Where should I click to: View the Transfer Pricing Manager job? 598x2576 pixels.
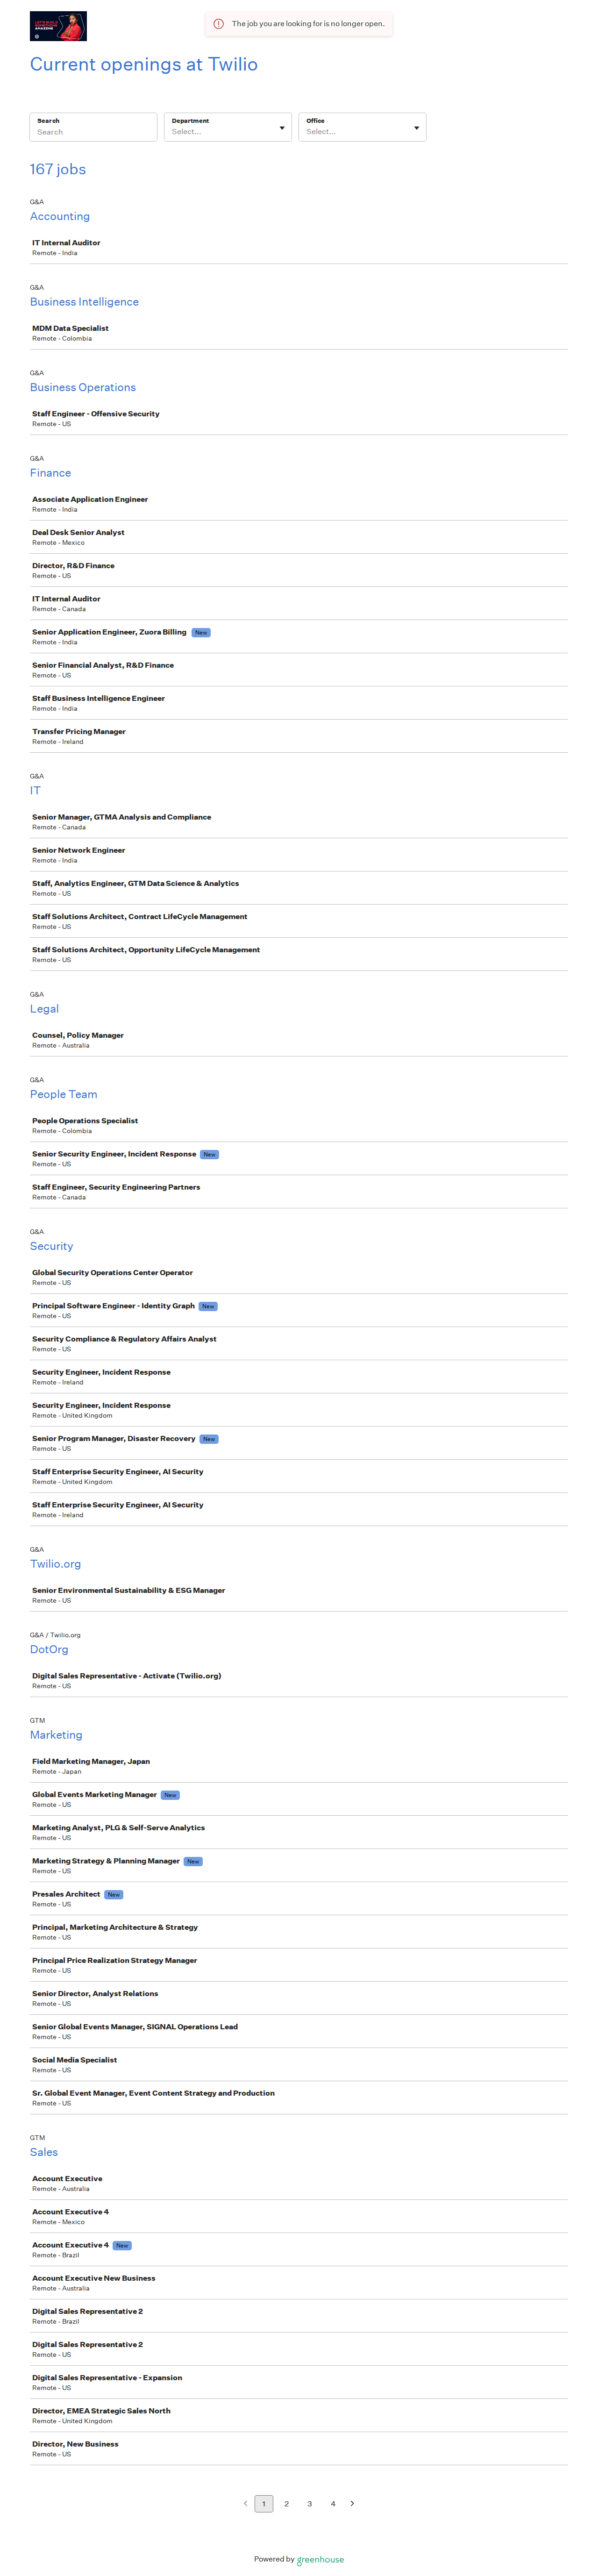(299, 736)
